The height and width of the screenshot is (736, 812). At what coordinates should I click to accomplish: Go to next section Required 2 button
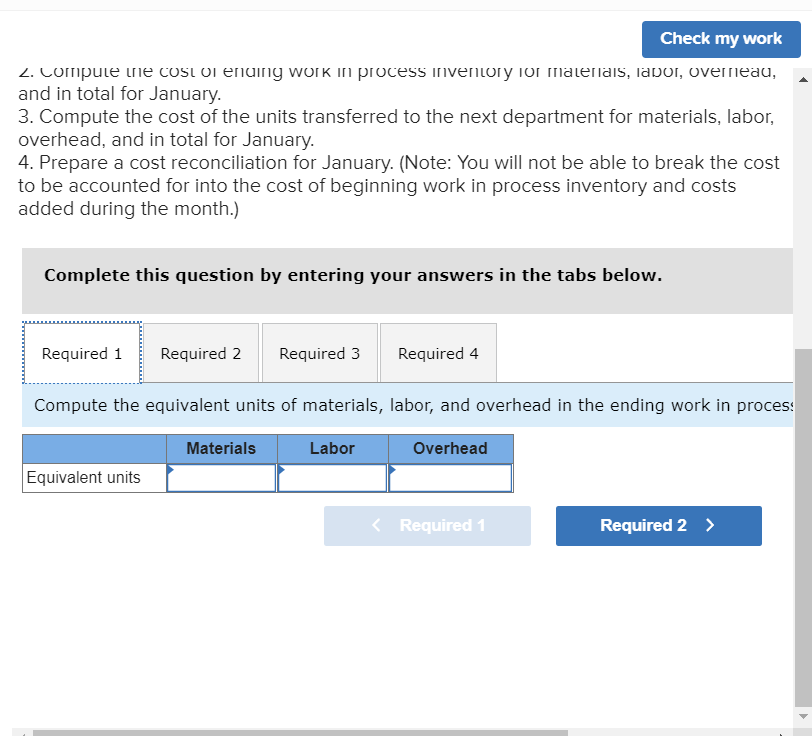[x=659, y=526]
